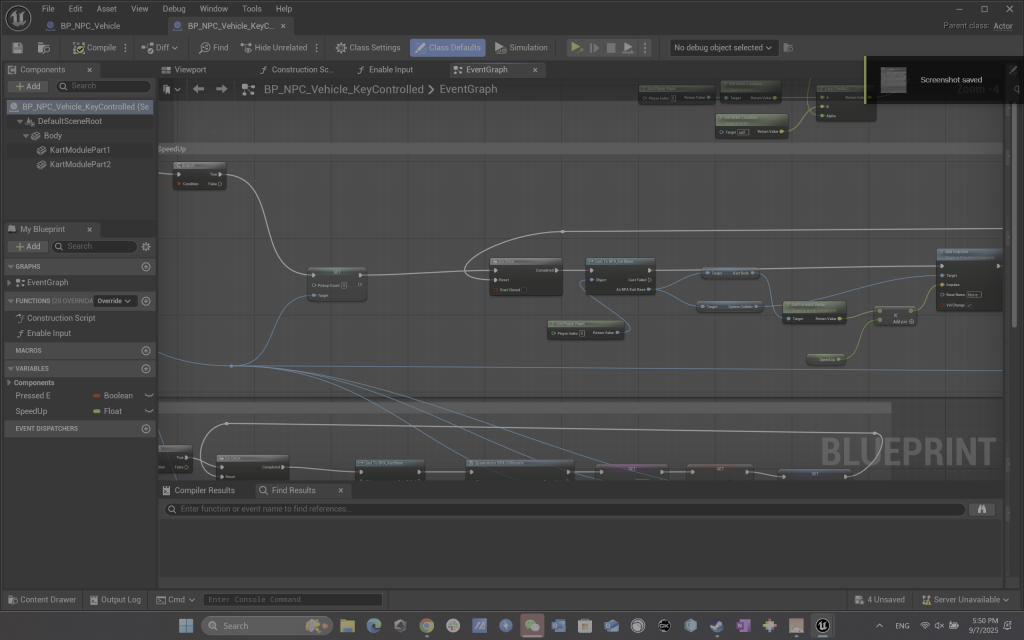Toggle Hide Unrelated nodes
Image resolution: width=1024 pixels, height=640 pixels.
[x=274, y=47]
